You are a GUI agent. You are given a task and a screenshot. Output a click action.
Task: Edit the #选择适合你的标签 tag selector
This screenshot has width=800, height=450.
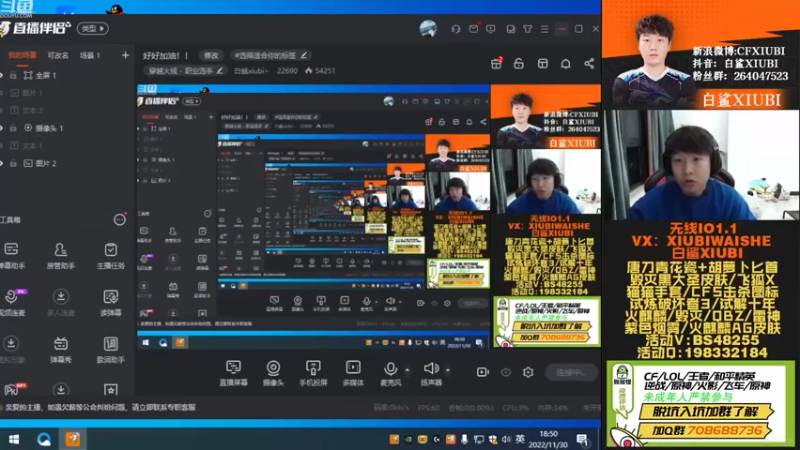point(270,55)
